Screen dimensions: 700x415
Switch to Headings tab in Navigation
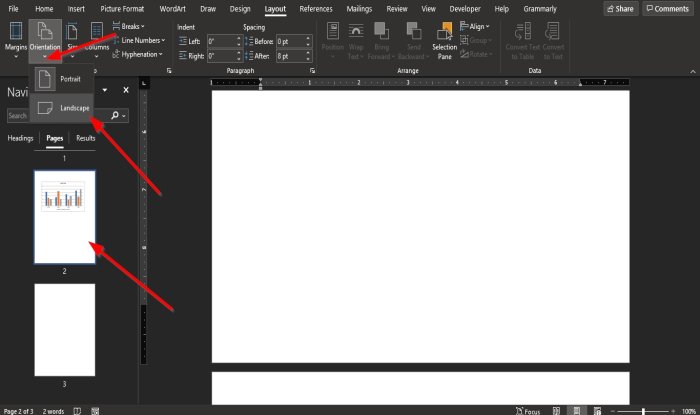(20, 138)
